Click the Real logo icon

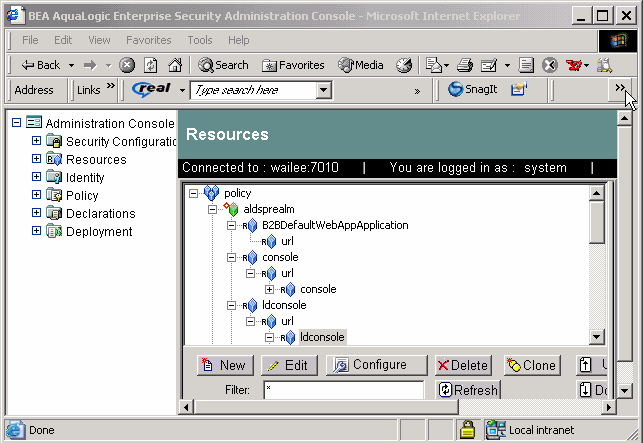pyautogui.click(x=151, y=89)
